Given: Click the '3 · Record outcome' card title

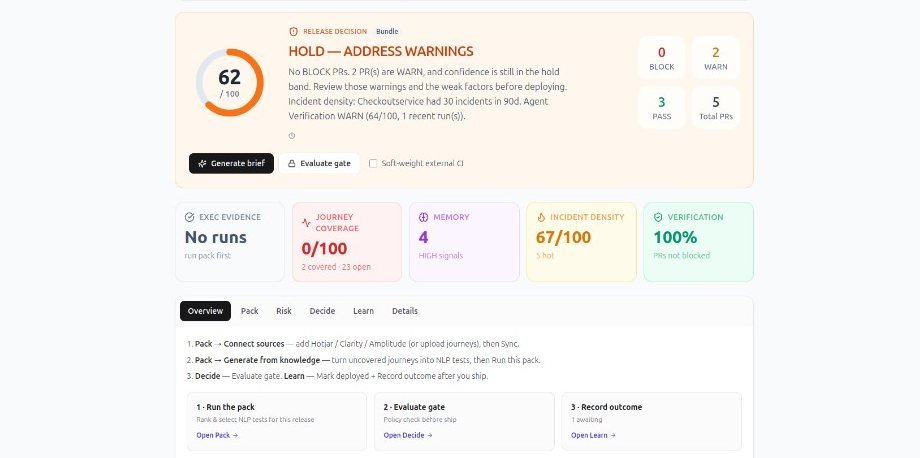Looking at the screenshot, I should click(x=607, y=407).
